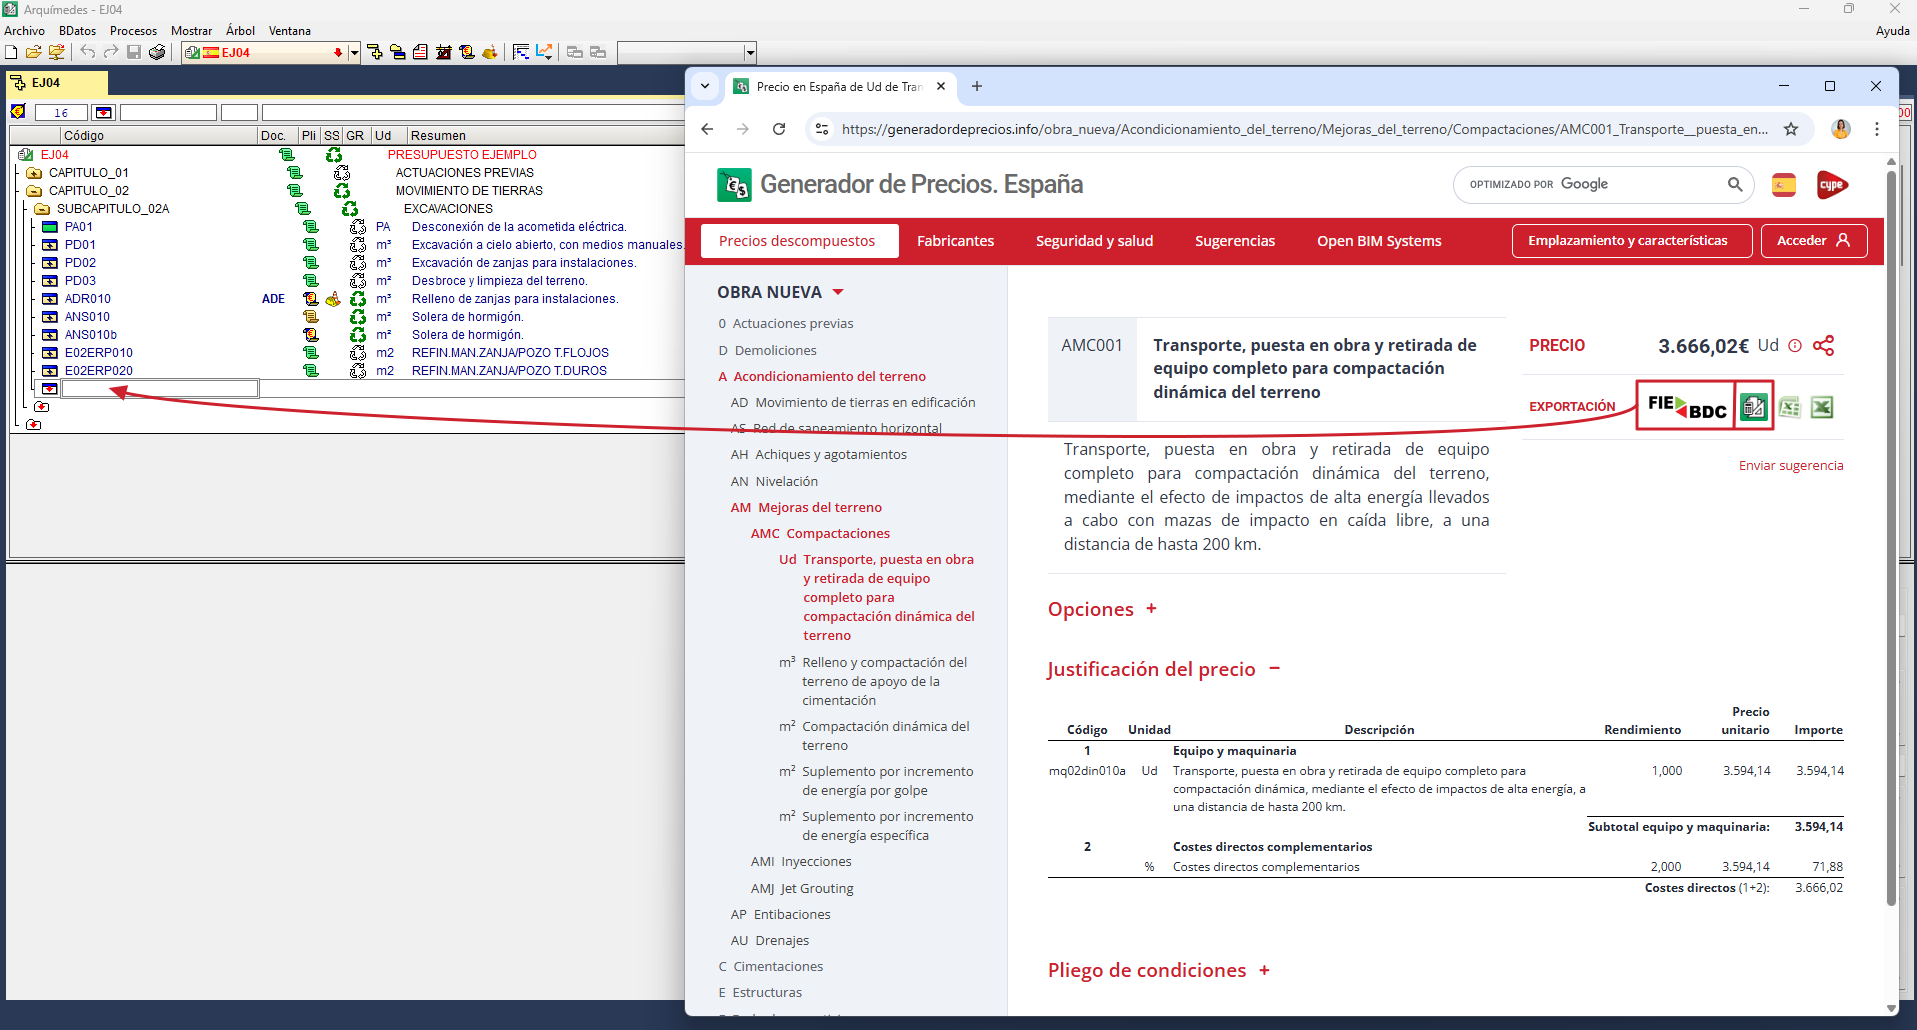Open the Chrome tab search chevron

coord(705,87)
